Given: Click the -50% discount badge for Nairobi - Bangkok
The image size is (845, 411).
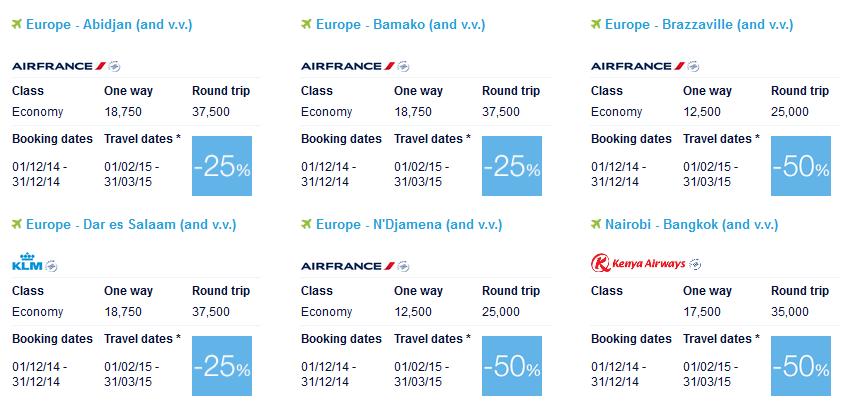Looking at the screenshot, I should tap(801, 366).
